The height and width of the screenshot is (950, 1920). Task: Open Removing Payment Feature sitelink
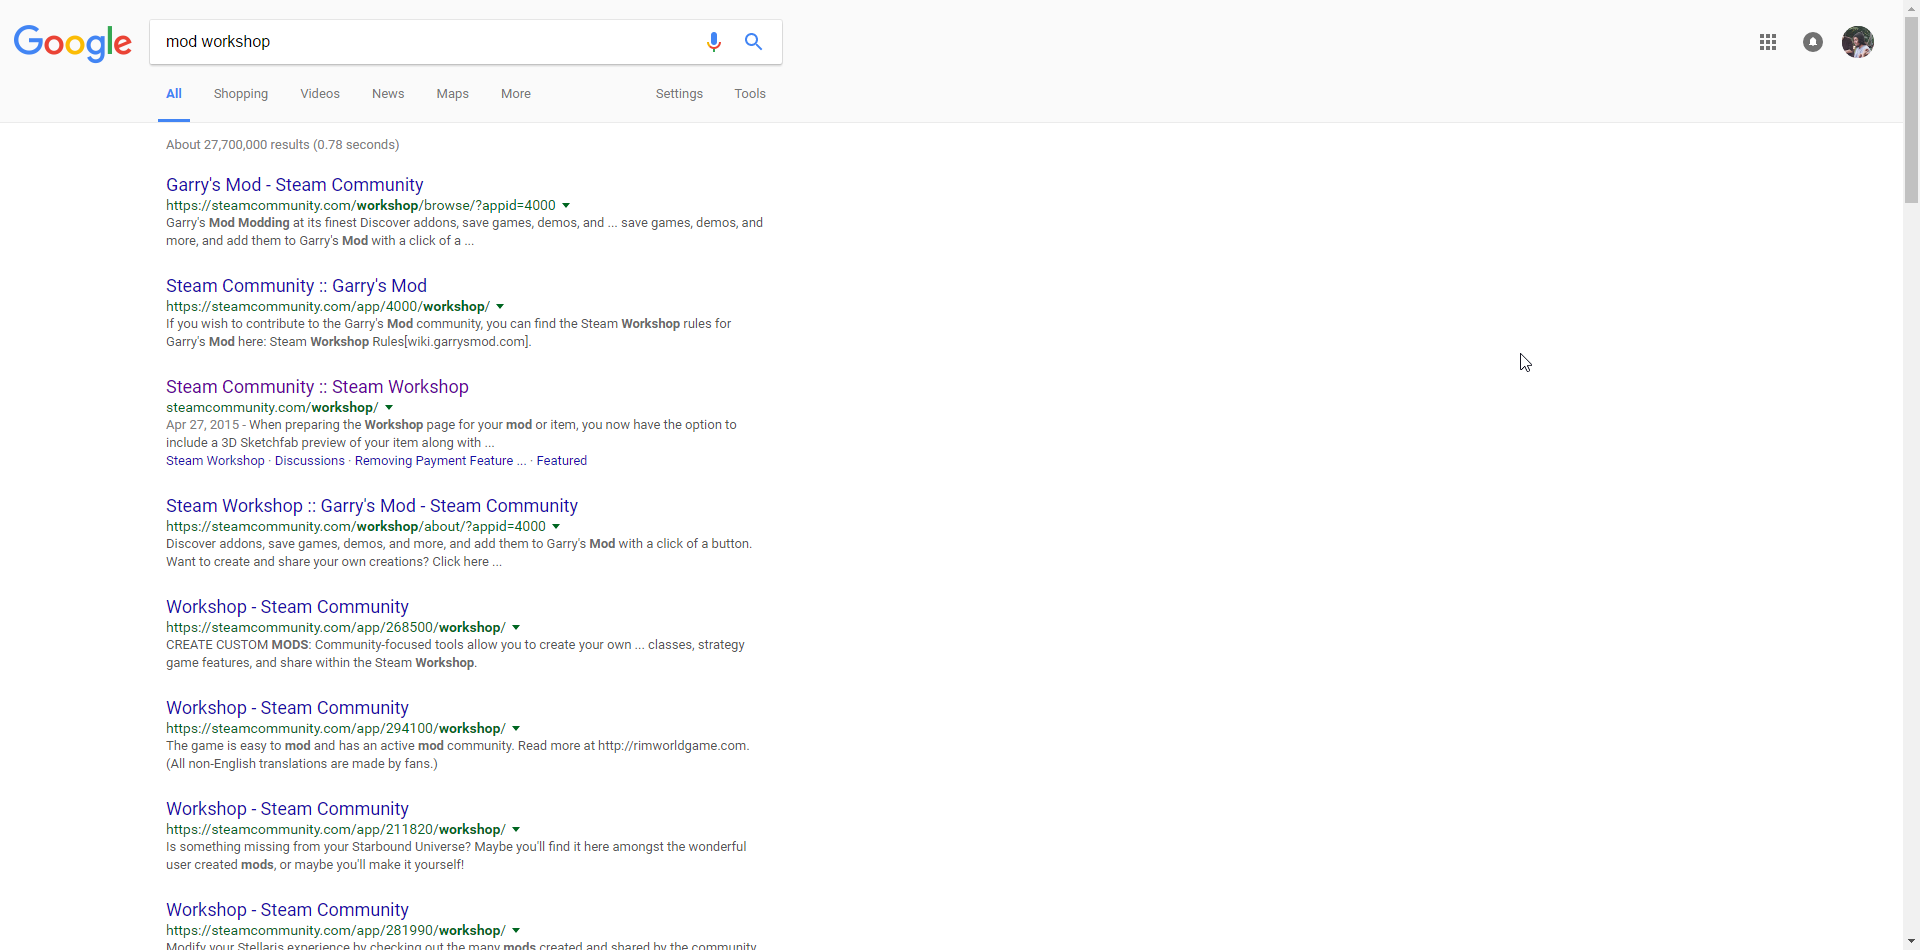[440, 461]
